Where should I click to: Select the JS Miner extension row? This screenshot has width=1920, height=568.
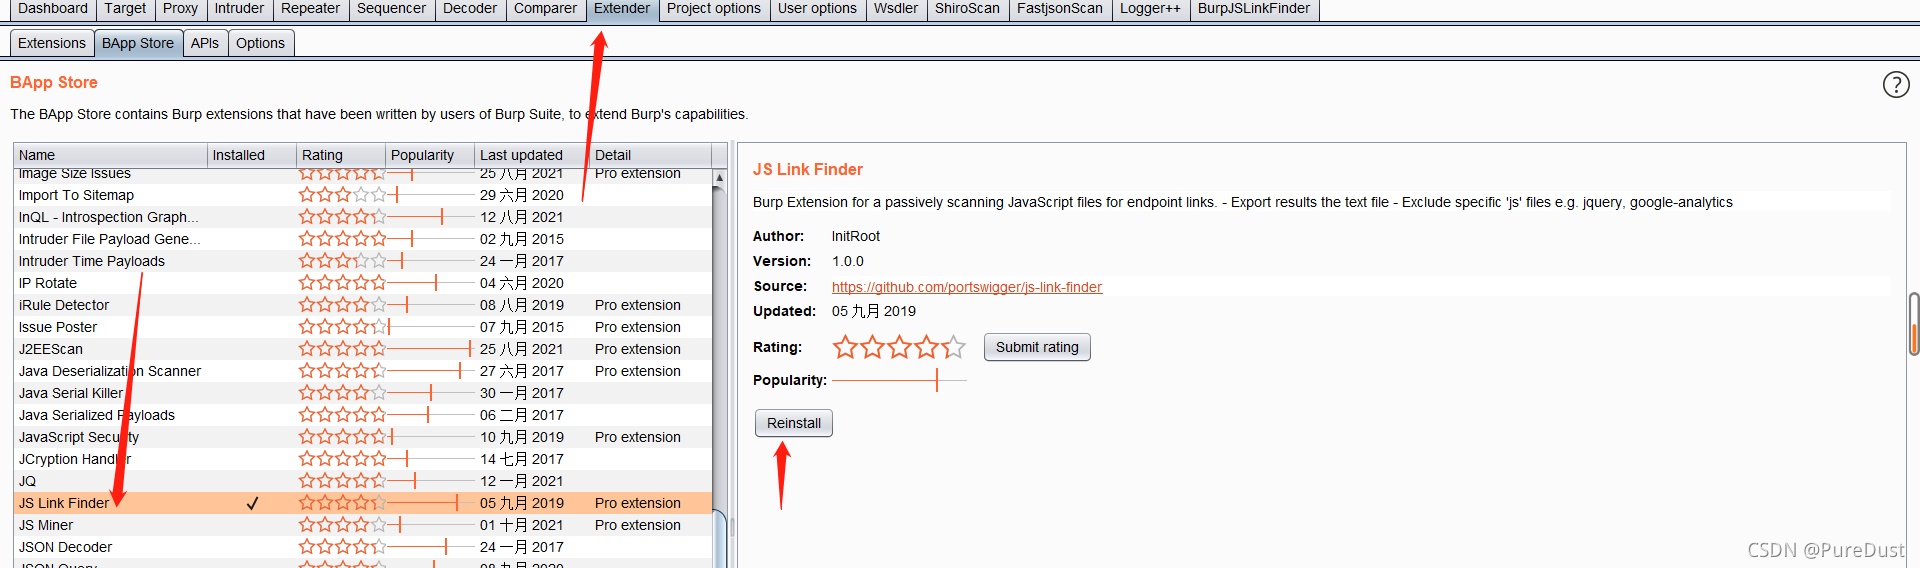pos(363,525)
